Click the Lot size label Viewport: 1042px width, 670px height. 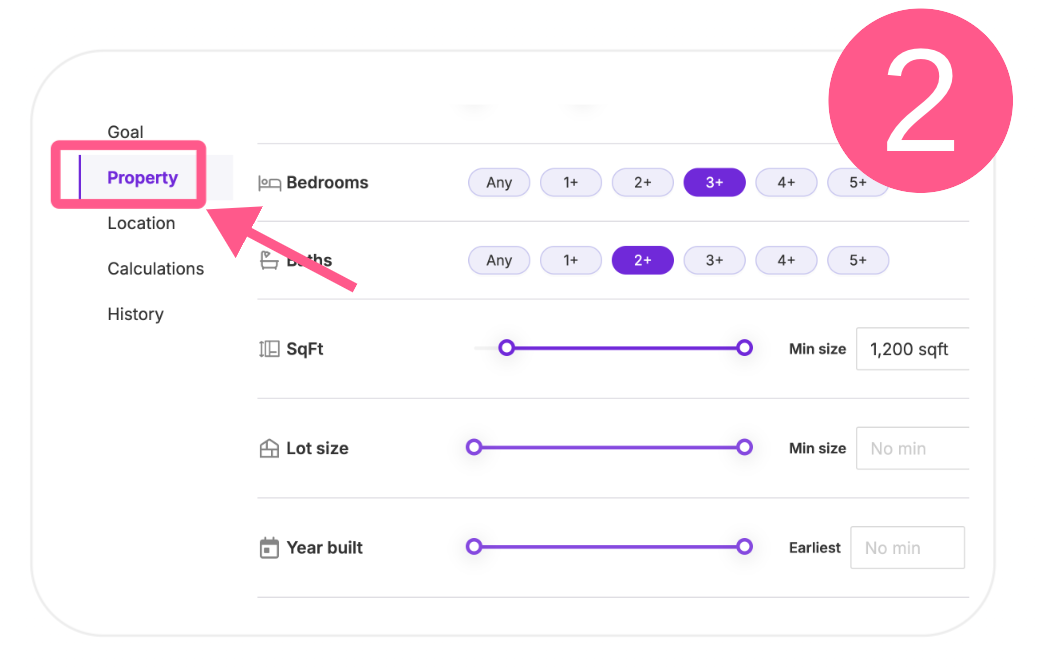click(317, 449)
